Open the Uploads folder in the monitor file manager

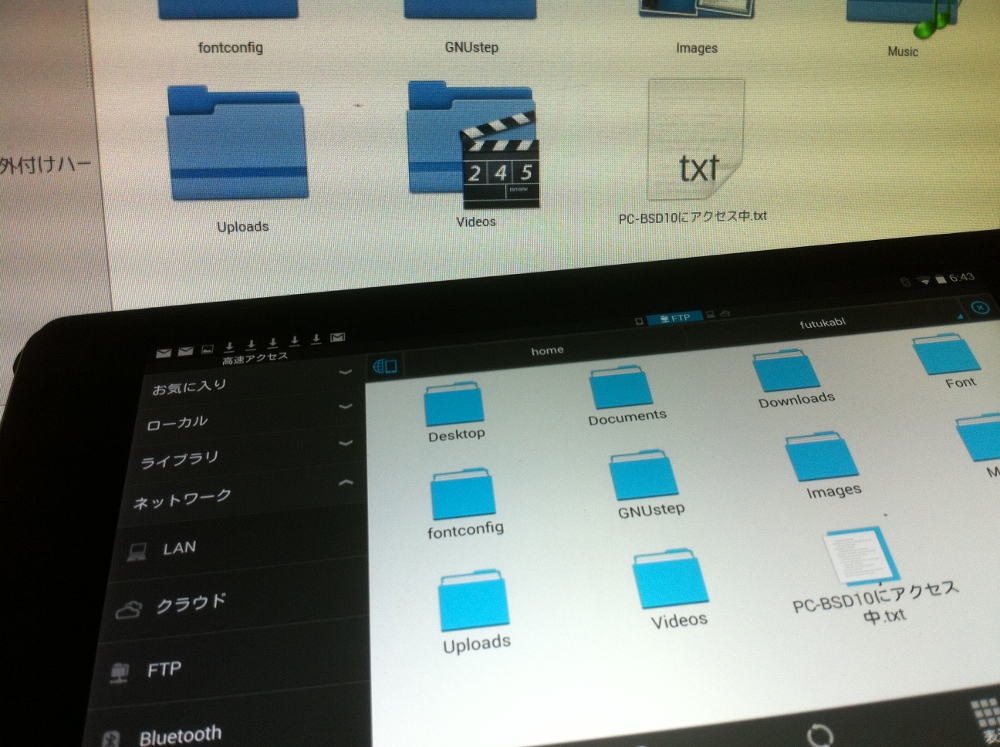click(237, 143)
